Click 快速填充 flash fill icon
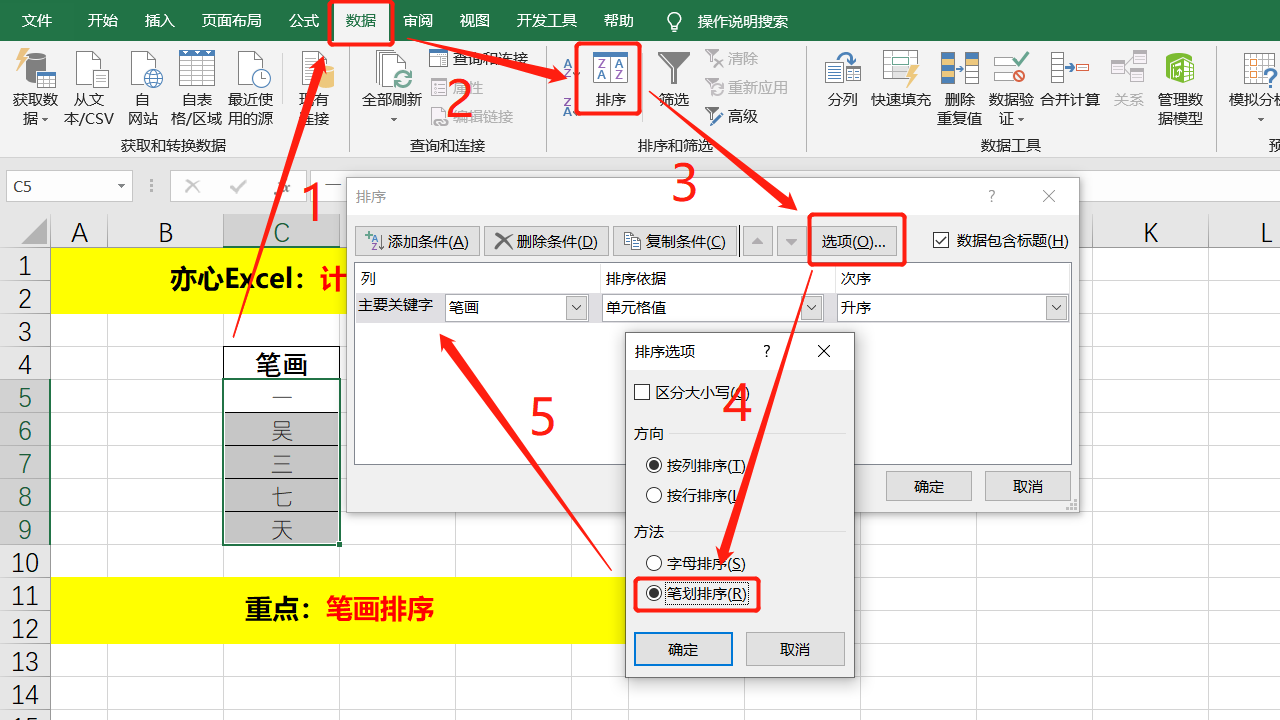Screen dimensions: 1280x720 click(900, 68)
